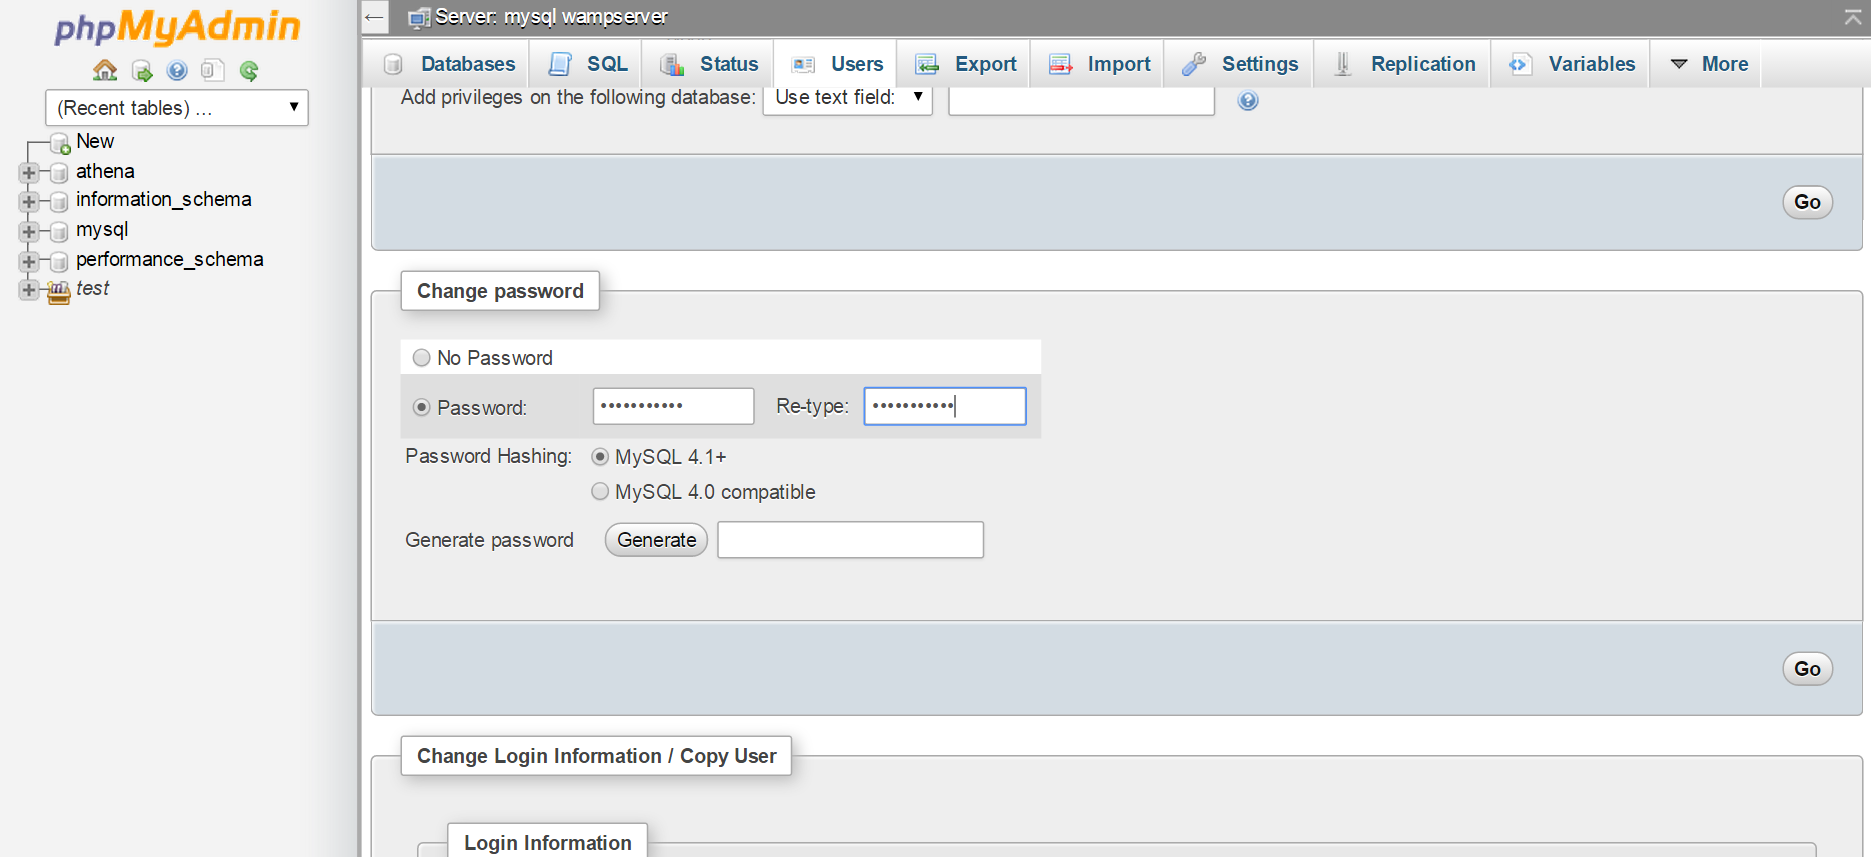
Task: Open the Databases tab
Action: tap(449, 64)
